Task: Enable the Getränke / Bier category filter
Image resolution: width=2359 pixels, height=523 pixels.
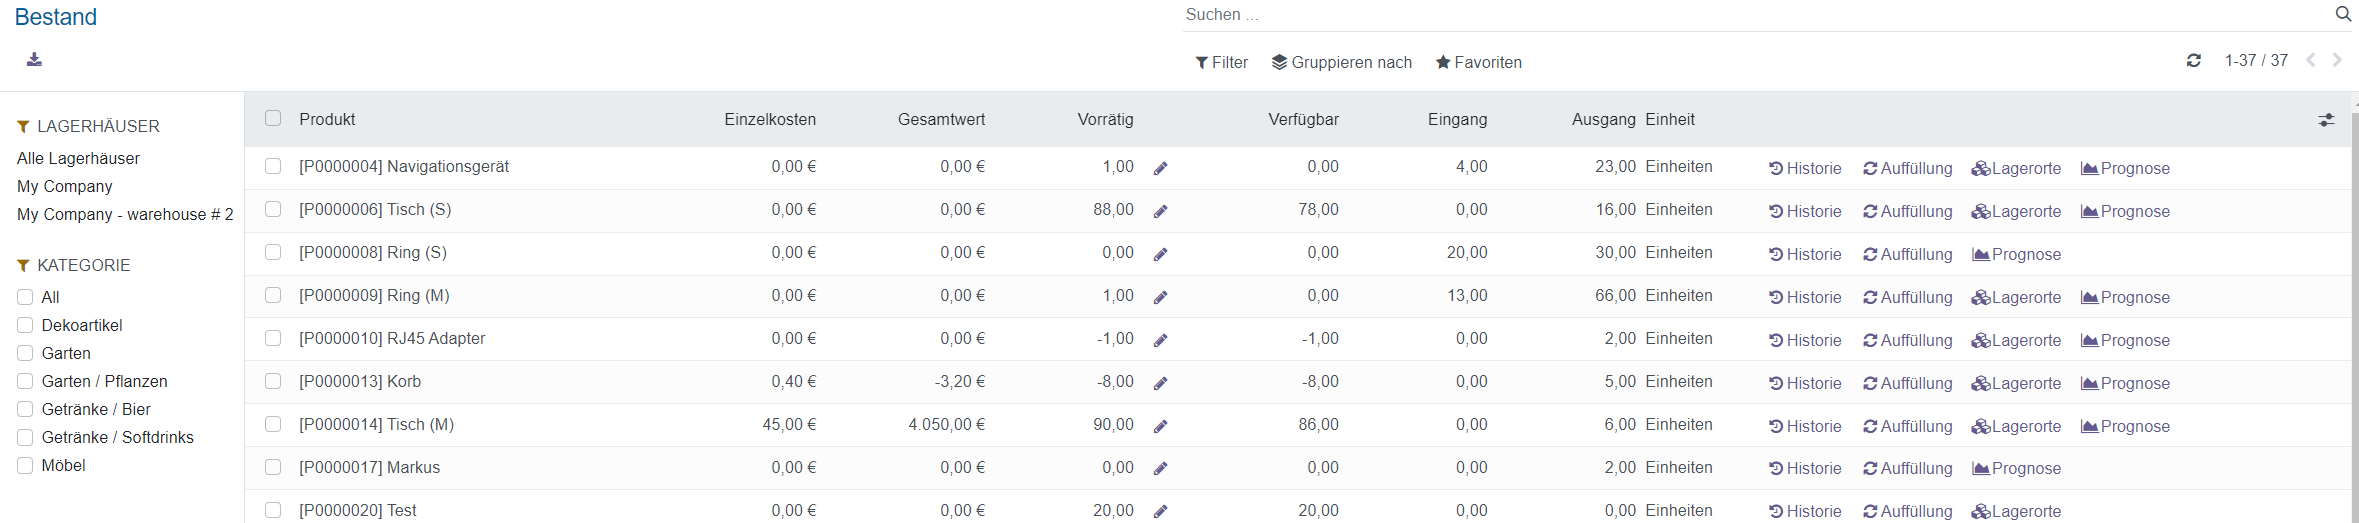Action: point(25,410)
